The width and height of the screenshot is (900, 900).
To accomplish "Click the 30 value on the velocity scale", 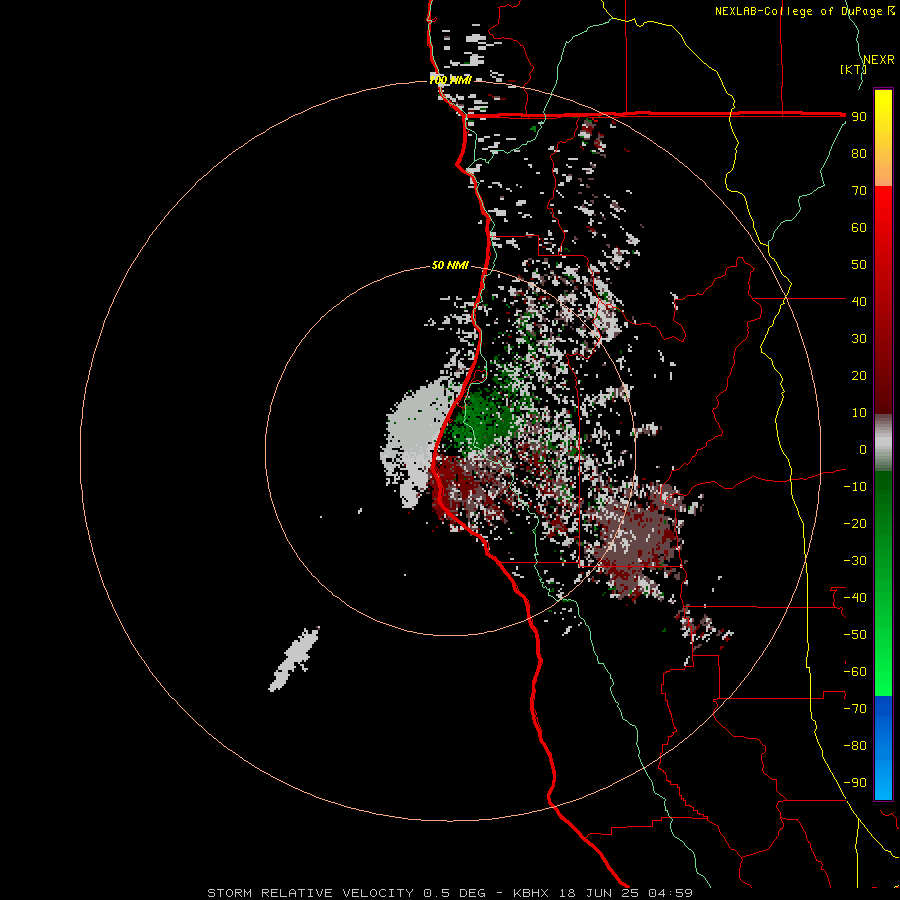I will point(859,339).
